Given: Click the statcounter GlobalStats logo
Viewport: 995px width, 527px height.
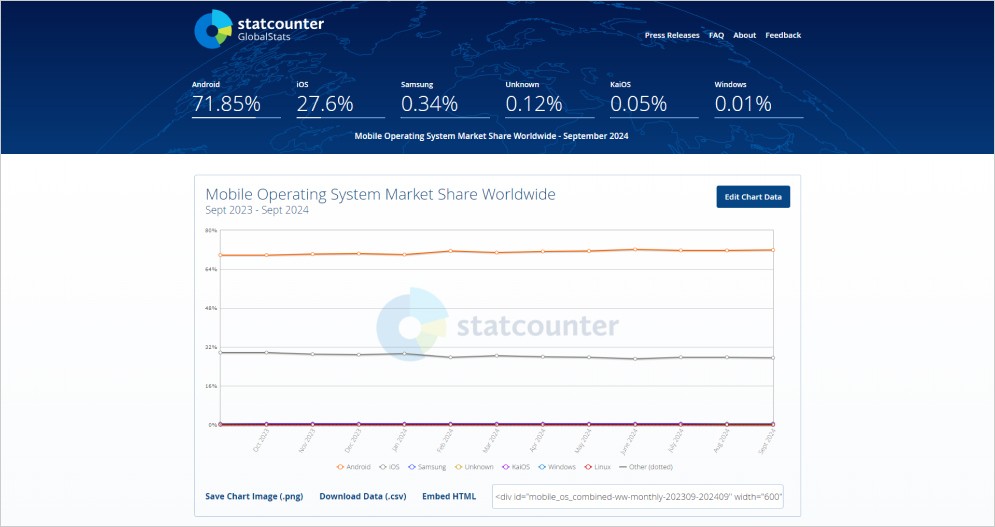Looking at the screenshot, I should click(259, 29).
